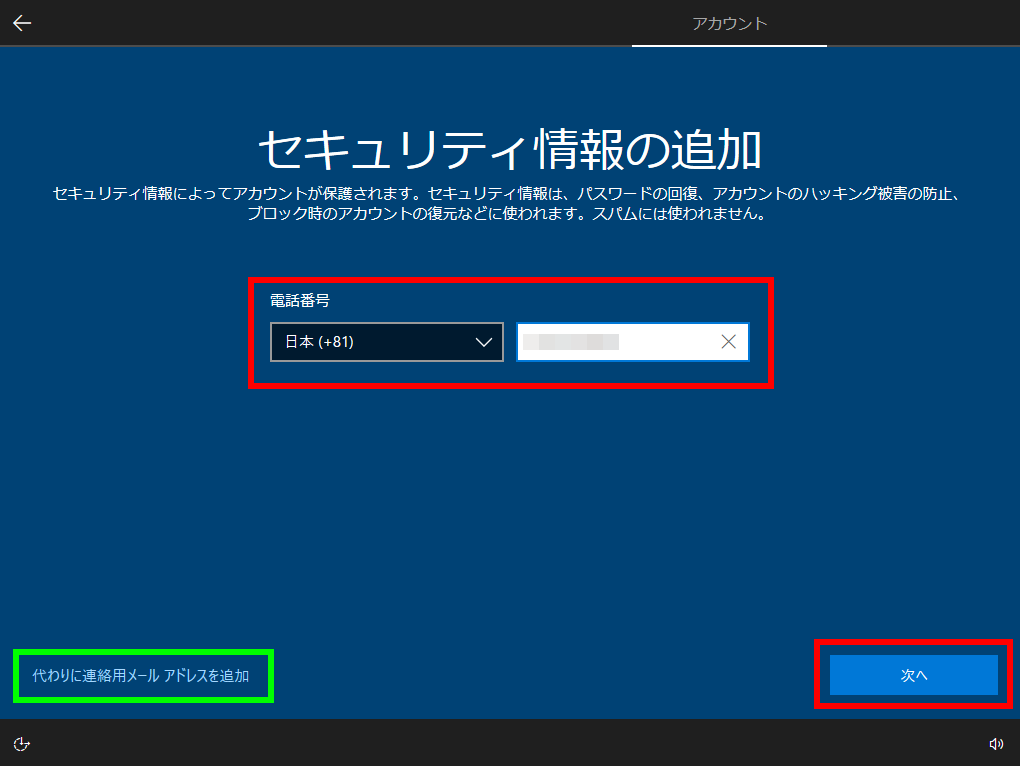The image size is (1020, 766).
Task: Click the セキュリティ情報の追加 heading
Action: 510,150
